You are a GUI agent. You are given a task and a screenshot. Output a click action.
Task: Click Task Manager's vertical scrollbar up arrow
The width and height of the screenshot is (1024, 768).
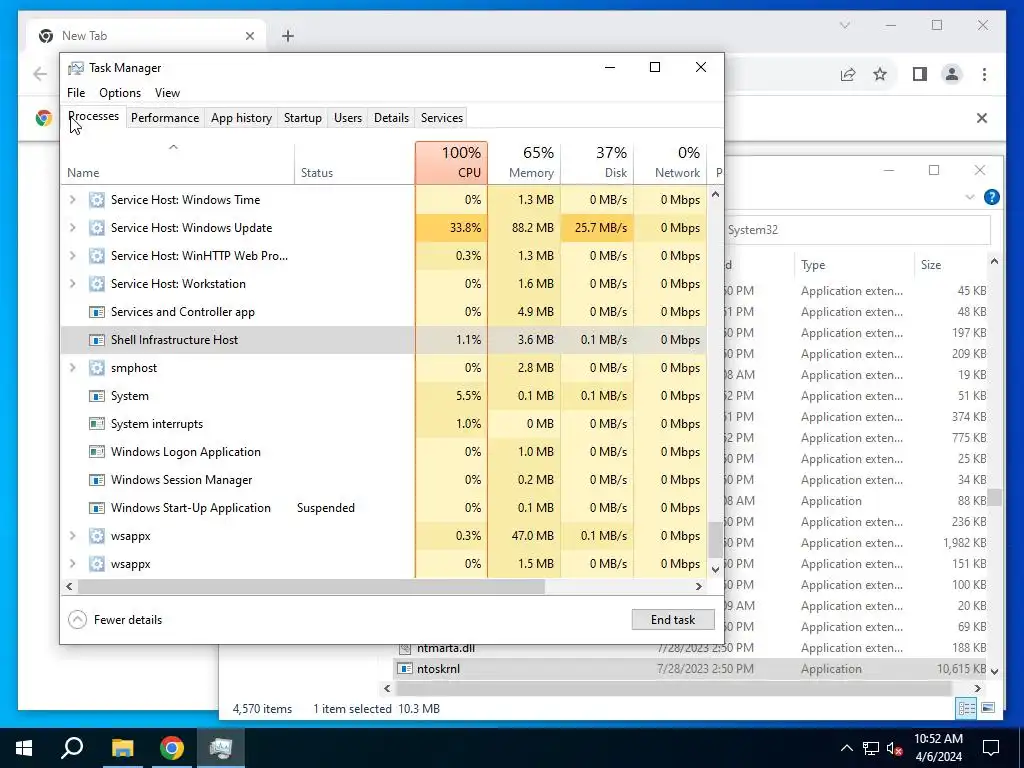tap(715, 194)
